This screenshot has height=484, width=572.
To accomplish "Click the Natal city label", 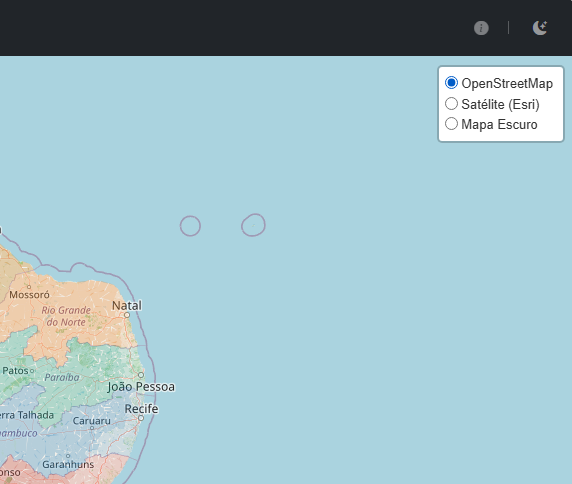I will coord(127,305).
